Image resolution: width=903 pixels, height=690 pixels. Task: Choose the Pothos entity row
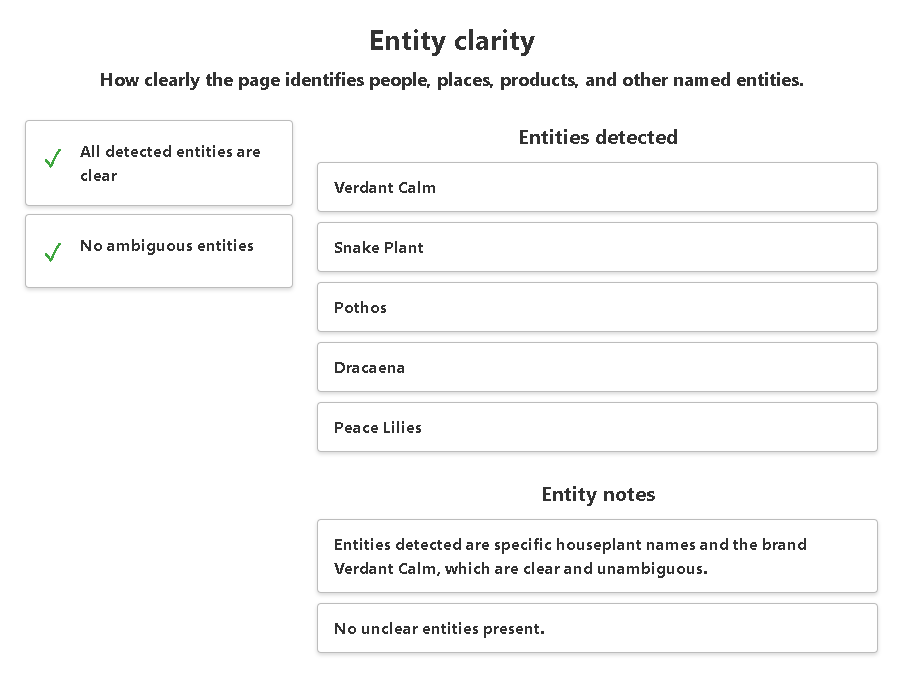tap(597, 308)
